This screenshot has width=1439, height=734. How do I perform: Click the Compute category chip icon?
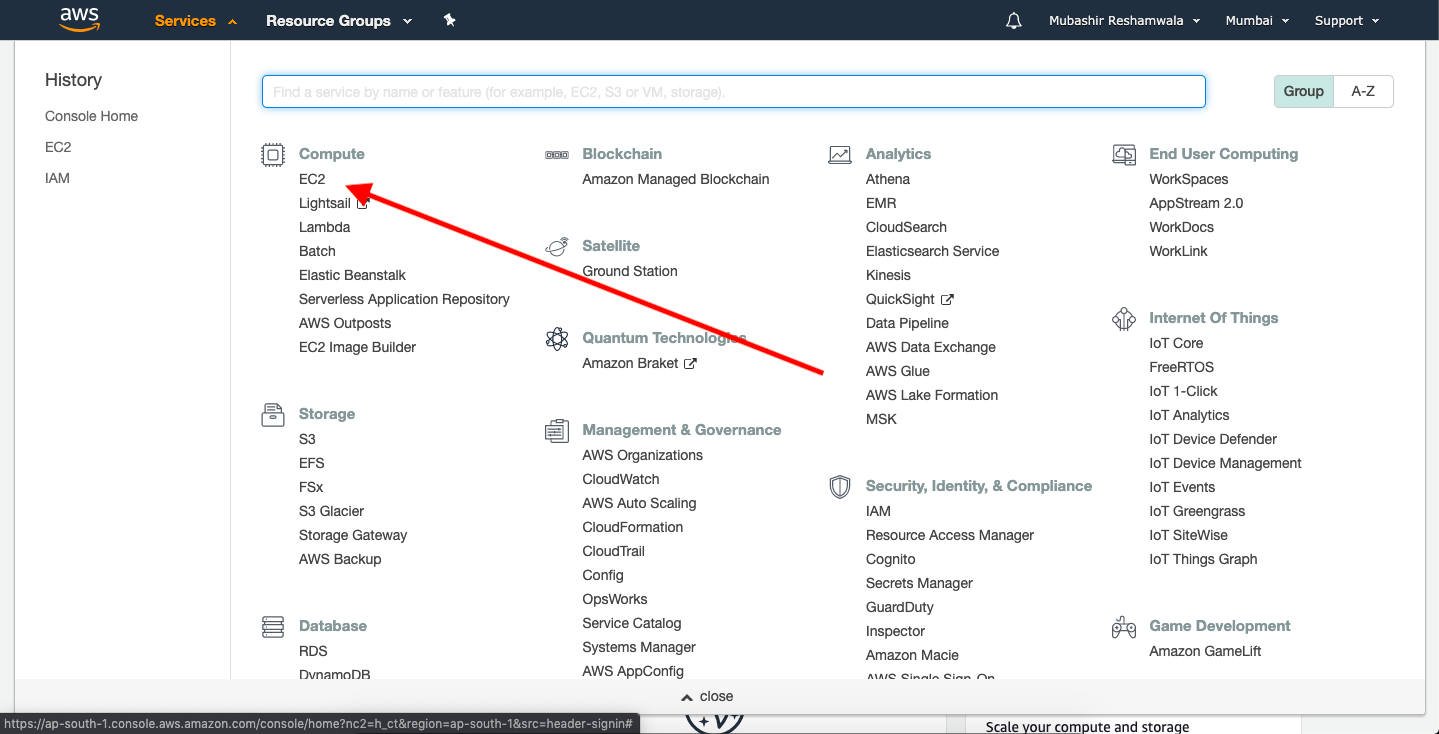pyautogui.click(x=273, y=155)
